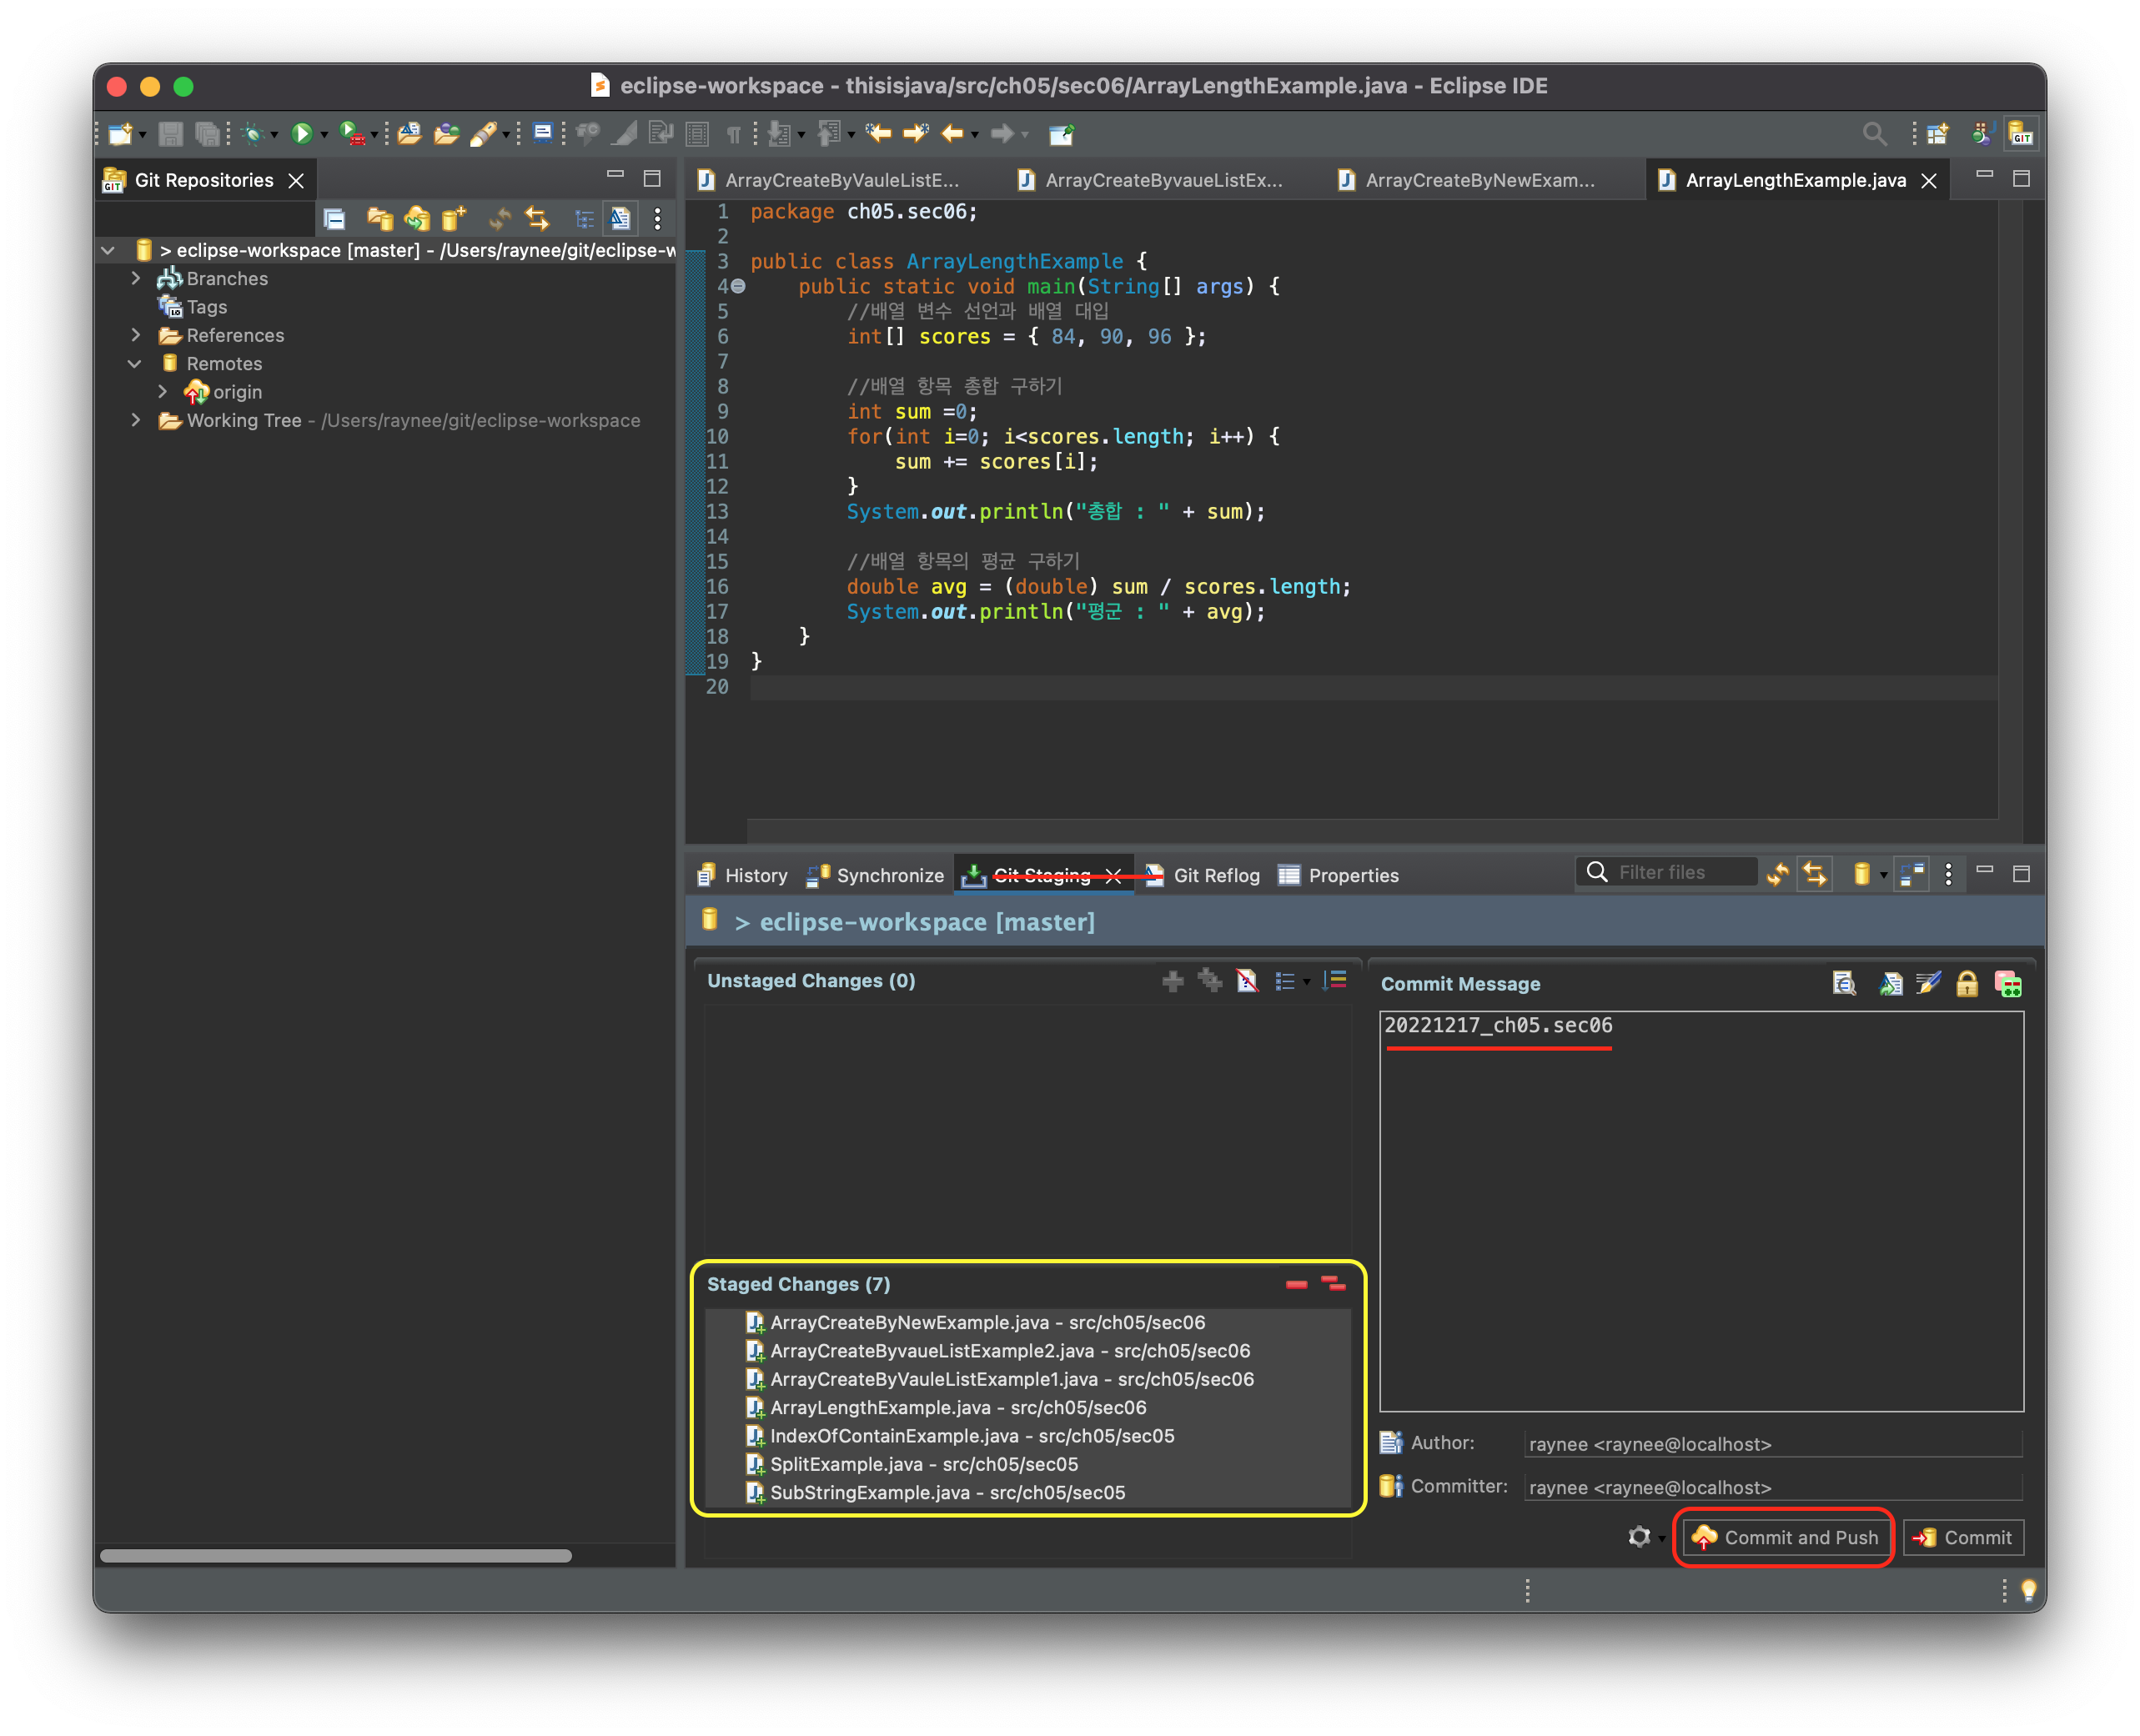Click Create a new Git Repository icon

(454, 218)
